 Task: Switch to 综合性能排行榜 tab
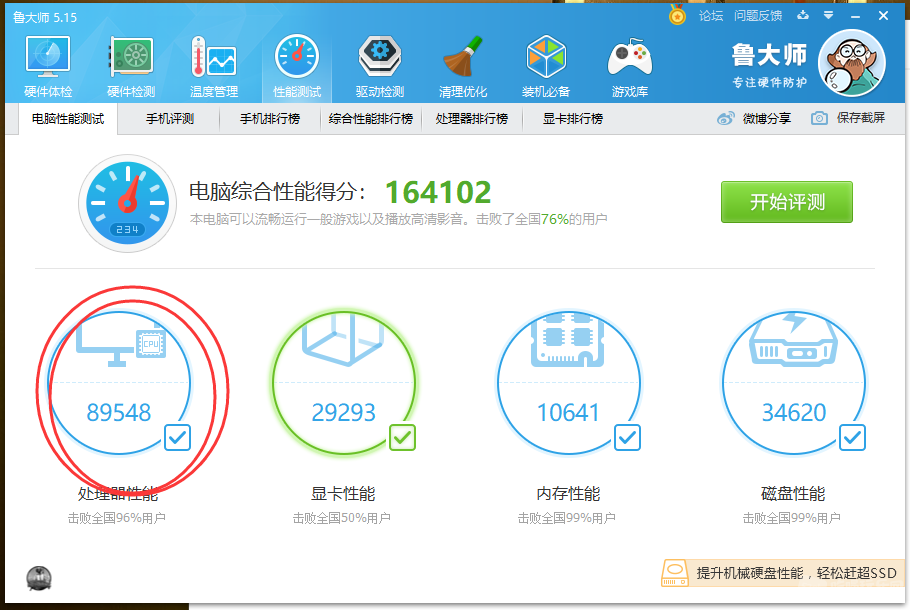point(371,119)
